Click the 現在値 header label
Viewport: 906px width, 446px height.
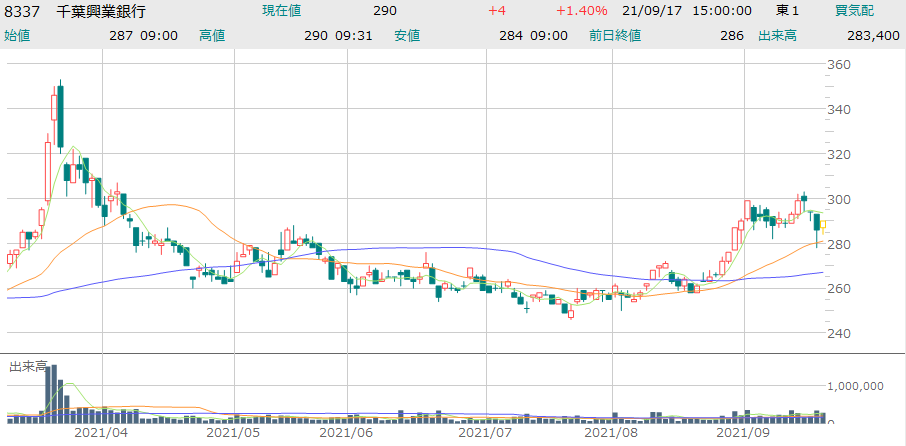click(x=282, y=11)
